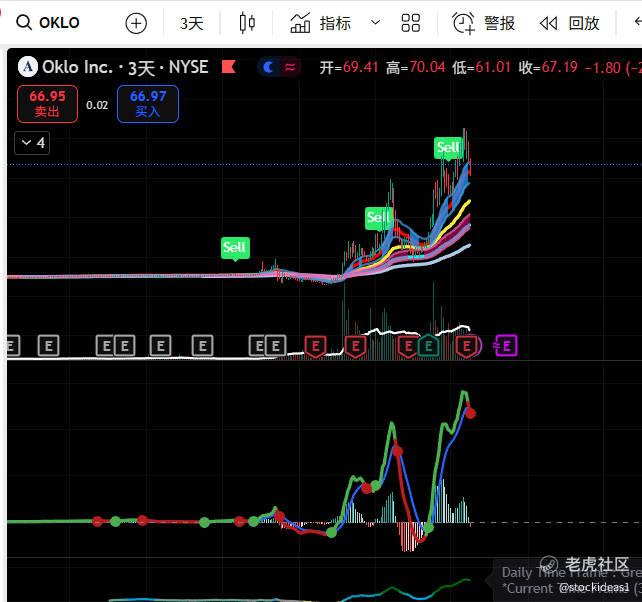The image size is (642, 602).
Task: Open the indicator templates grid icon
Action: click(x=410, y=23)
